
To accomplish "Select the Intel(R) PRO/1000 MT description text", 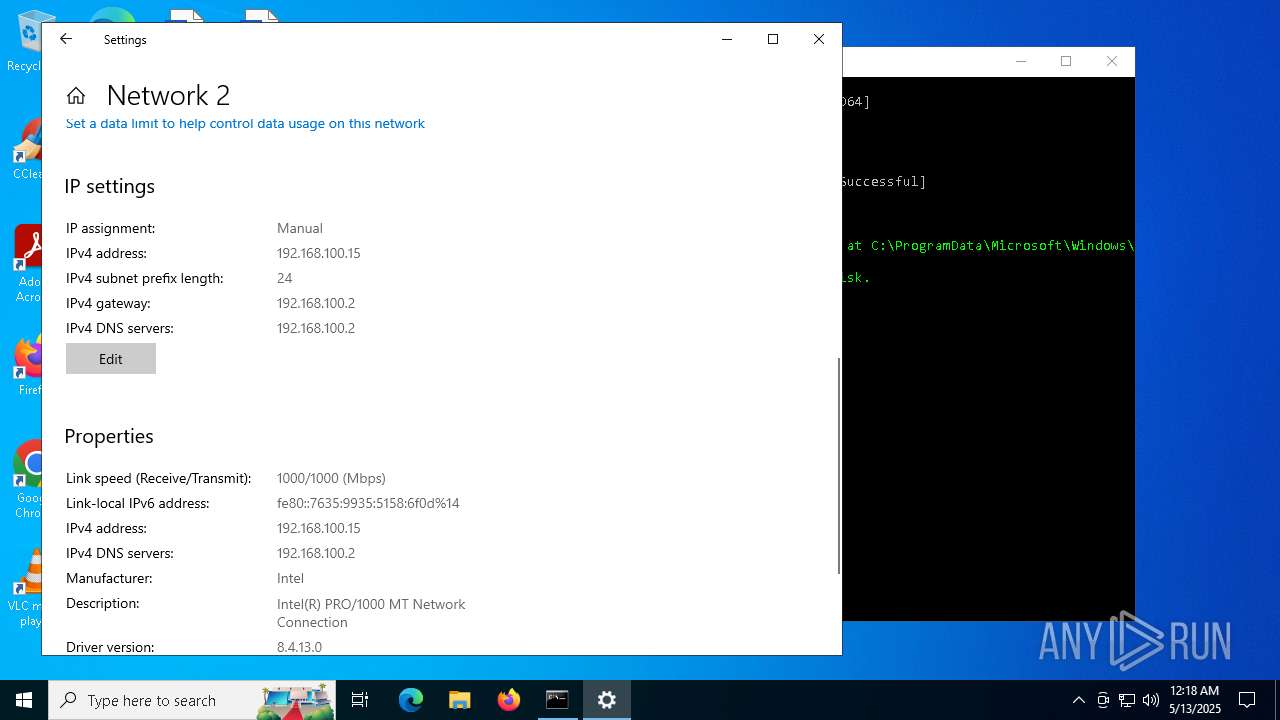I will click(371, 613).
